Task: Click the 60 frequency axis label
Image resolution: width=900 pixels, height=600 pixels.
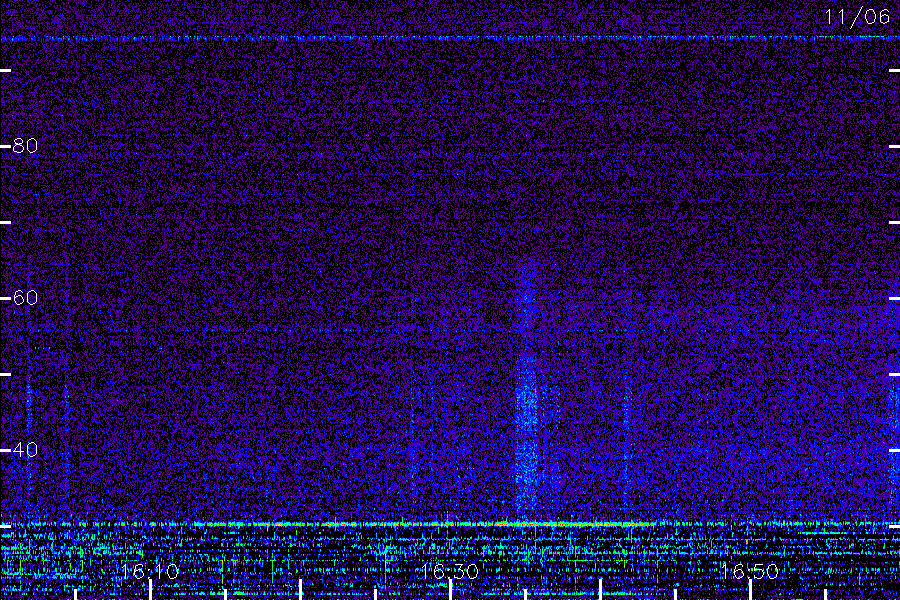Action: pos(25,297)
